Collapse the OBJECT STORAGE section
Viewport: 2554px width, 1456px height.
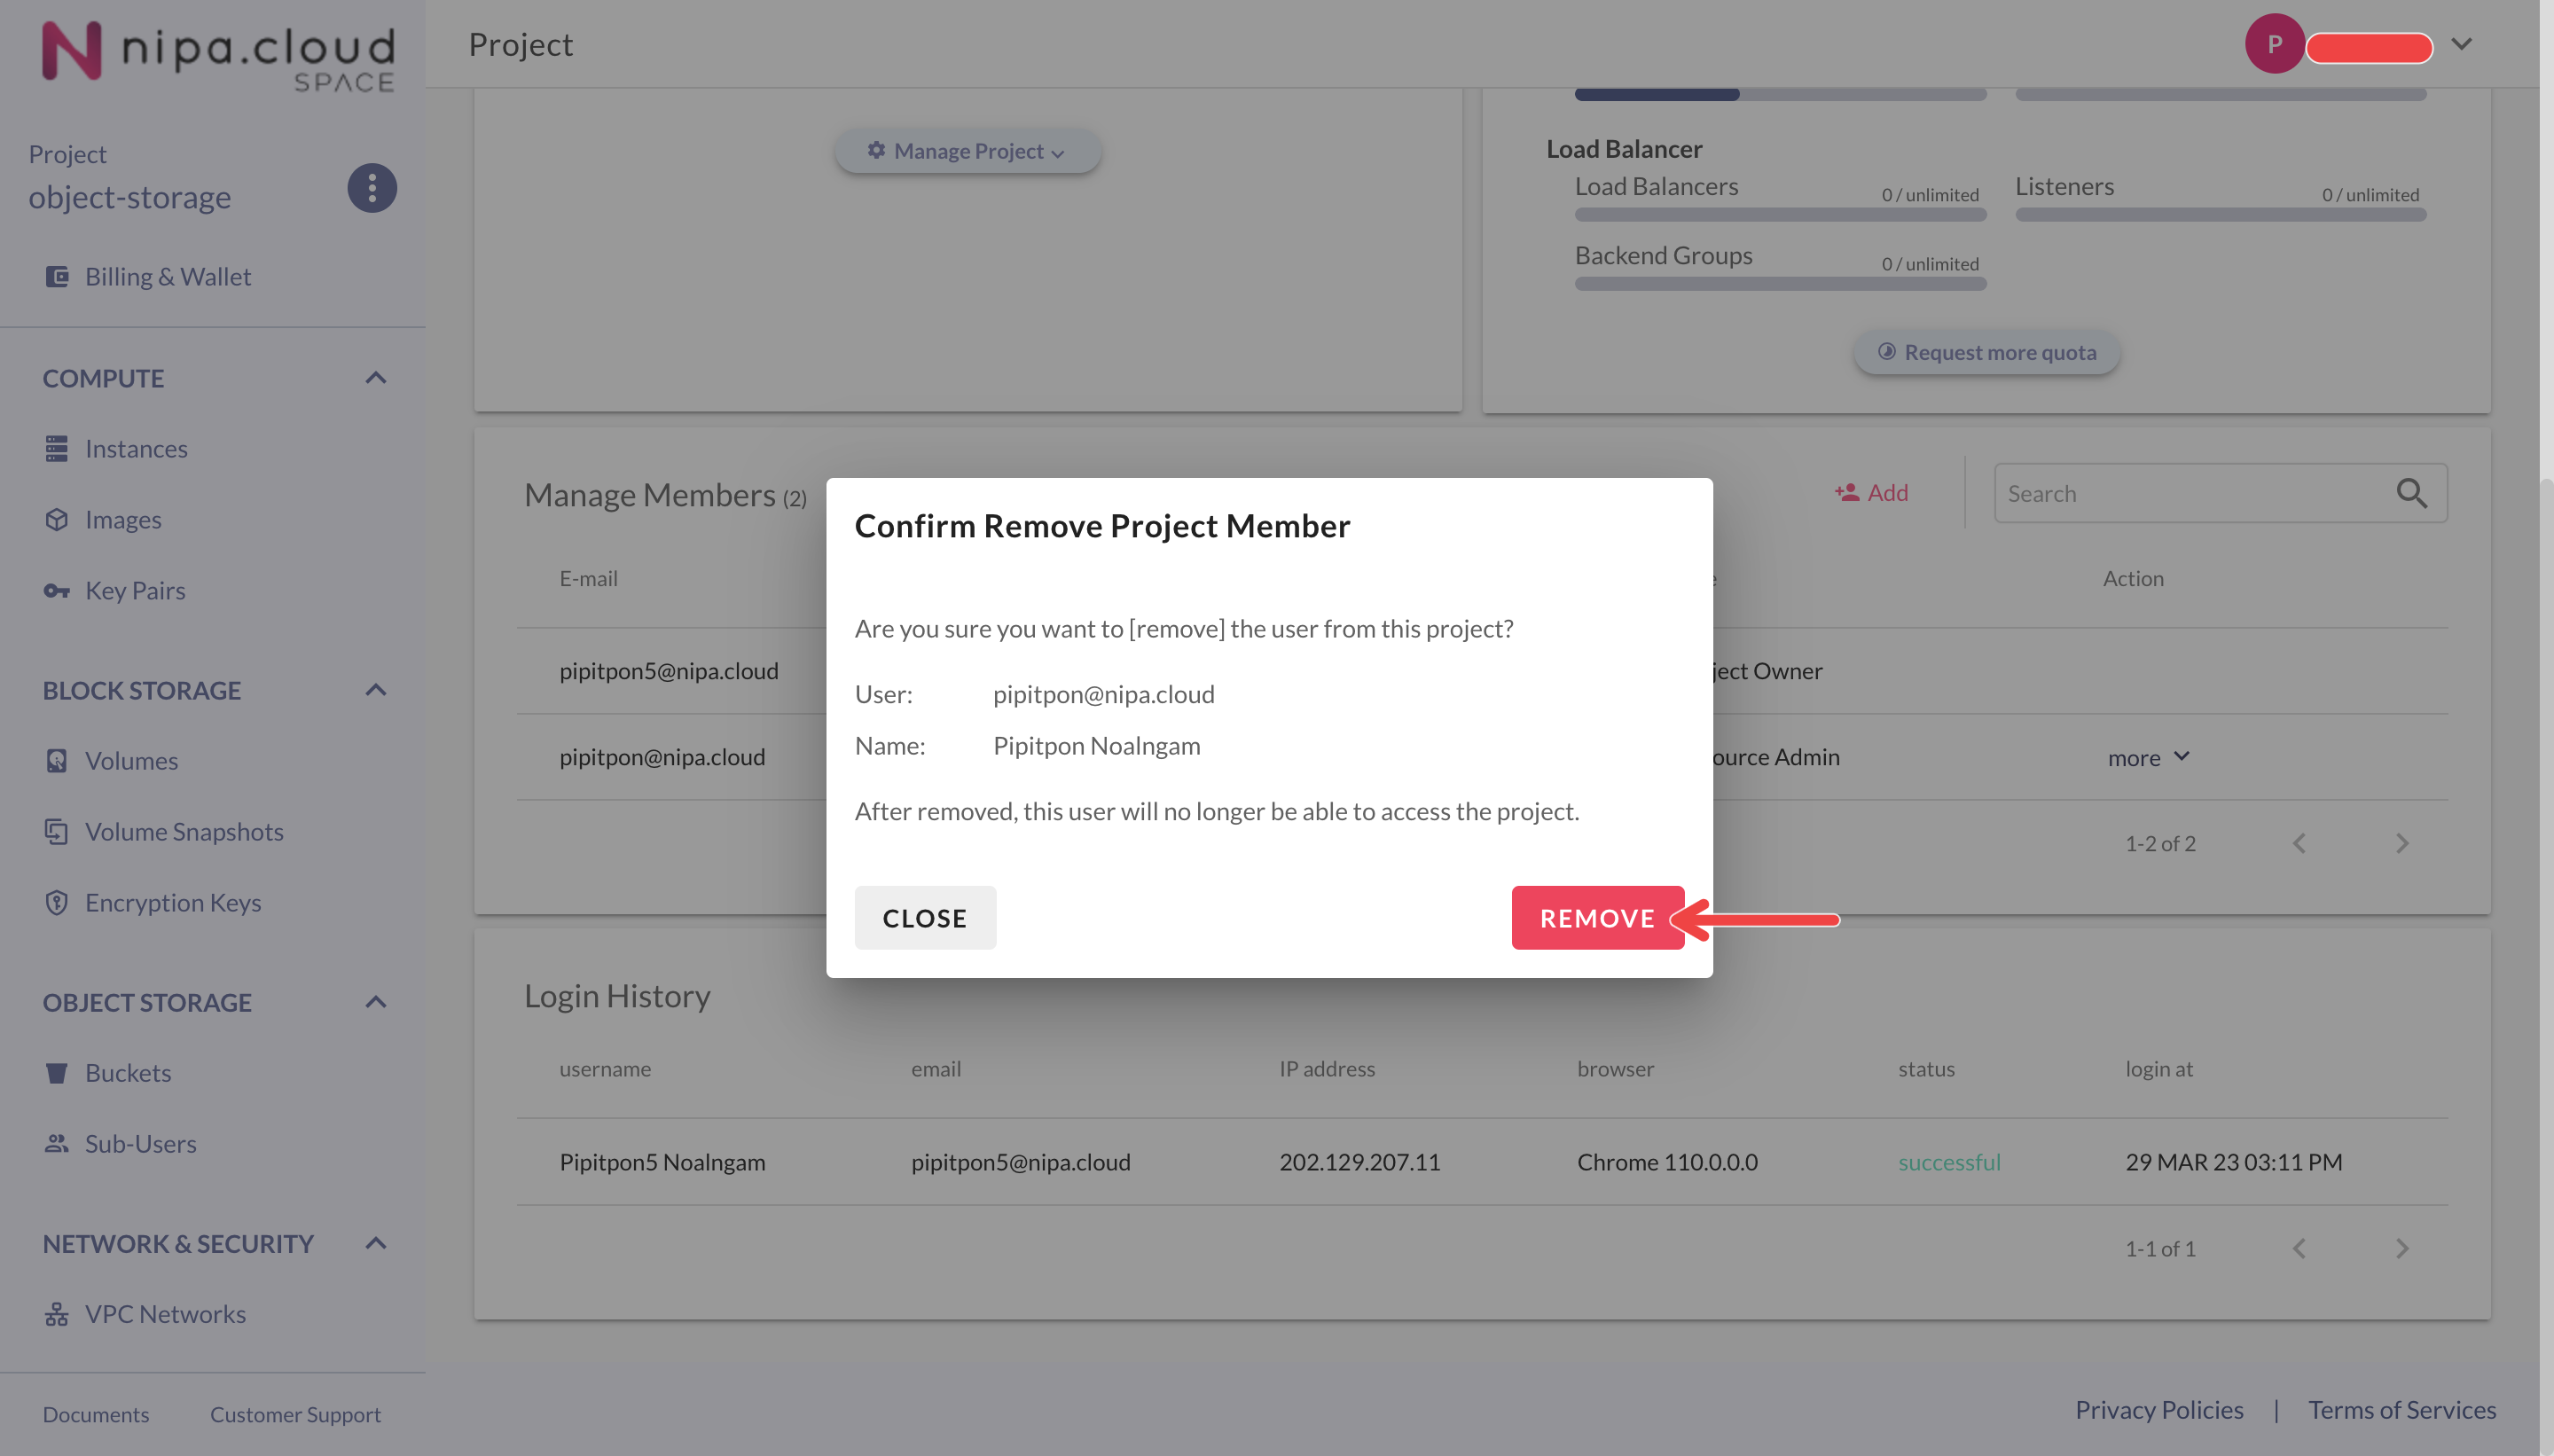(x=376, y=1002)
